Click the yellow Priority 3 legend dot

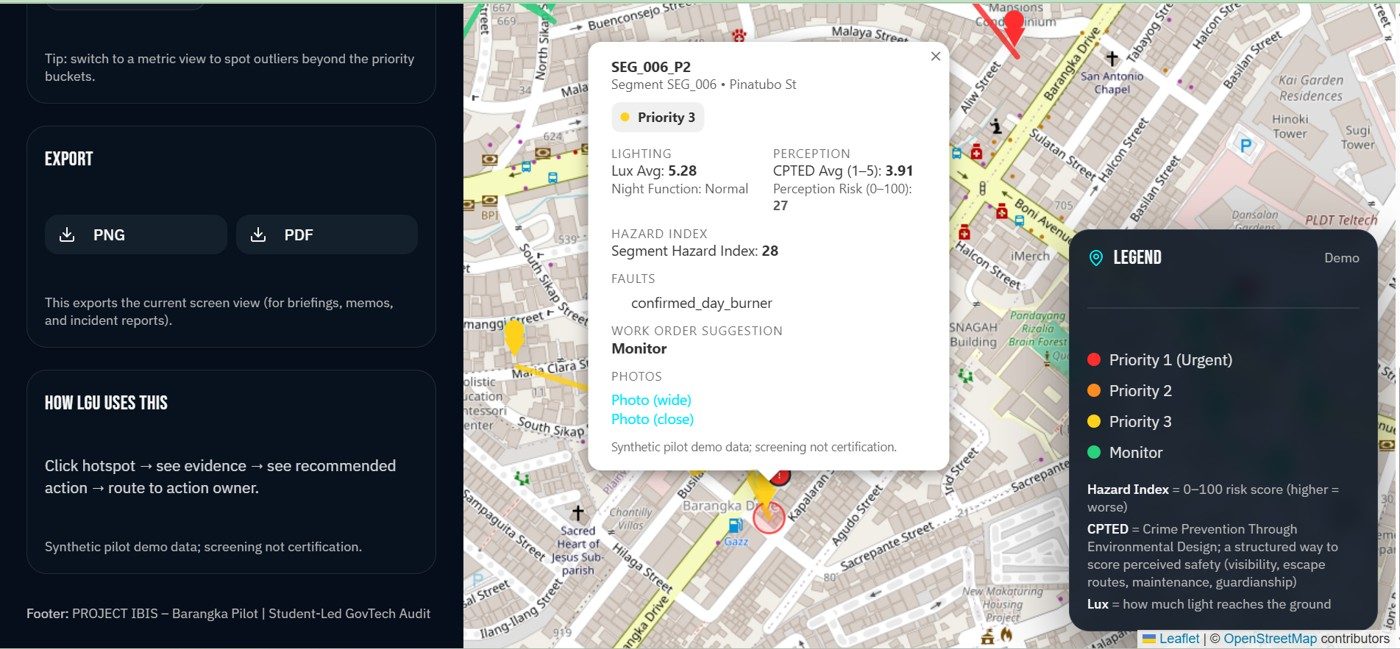click(1094, 422)
